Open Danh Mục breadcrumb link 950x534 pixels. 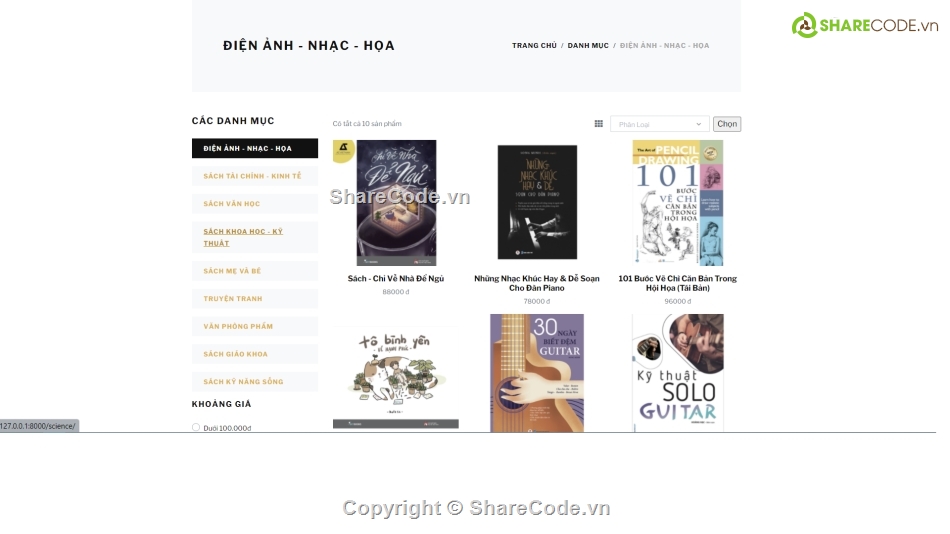pyautogui.click(x=588, y=45)
